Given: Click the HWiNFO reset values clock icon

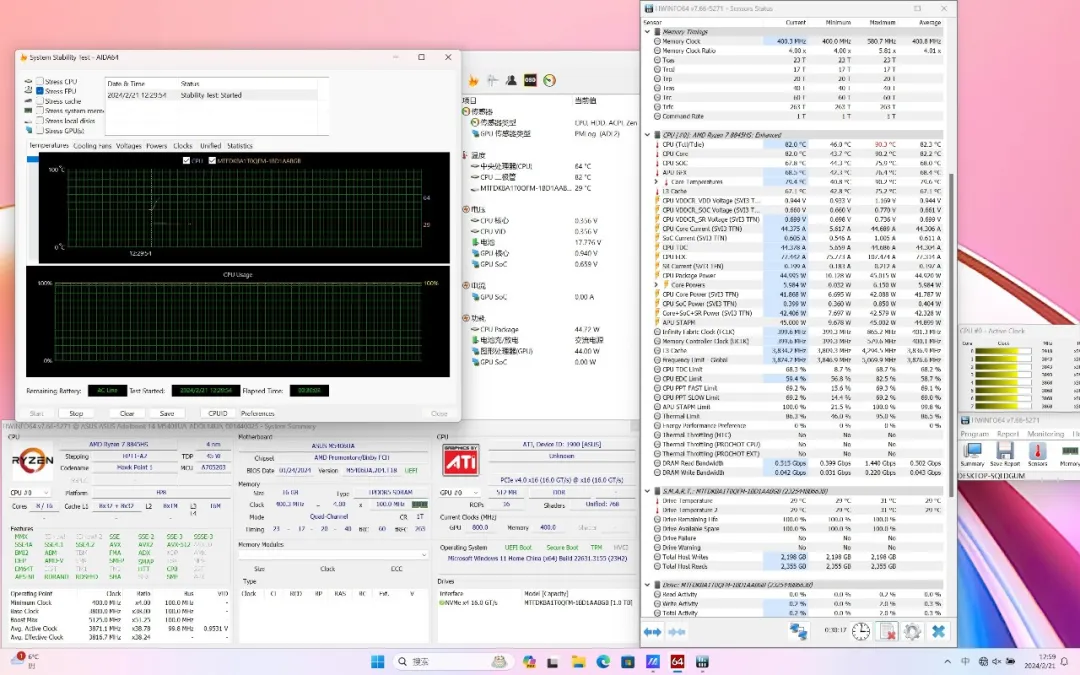Looking at the screenshot, I should click(x=861, y=631).
